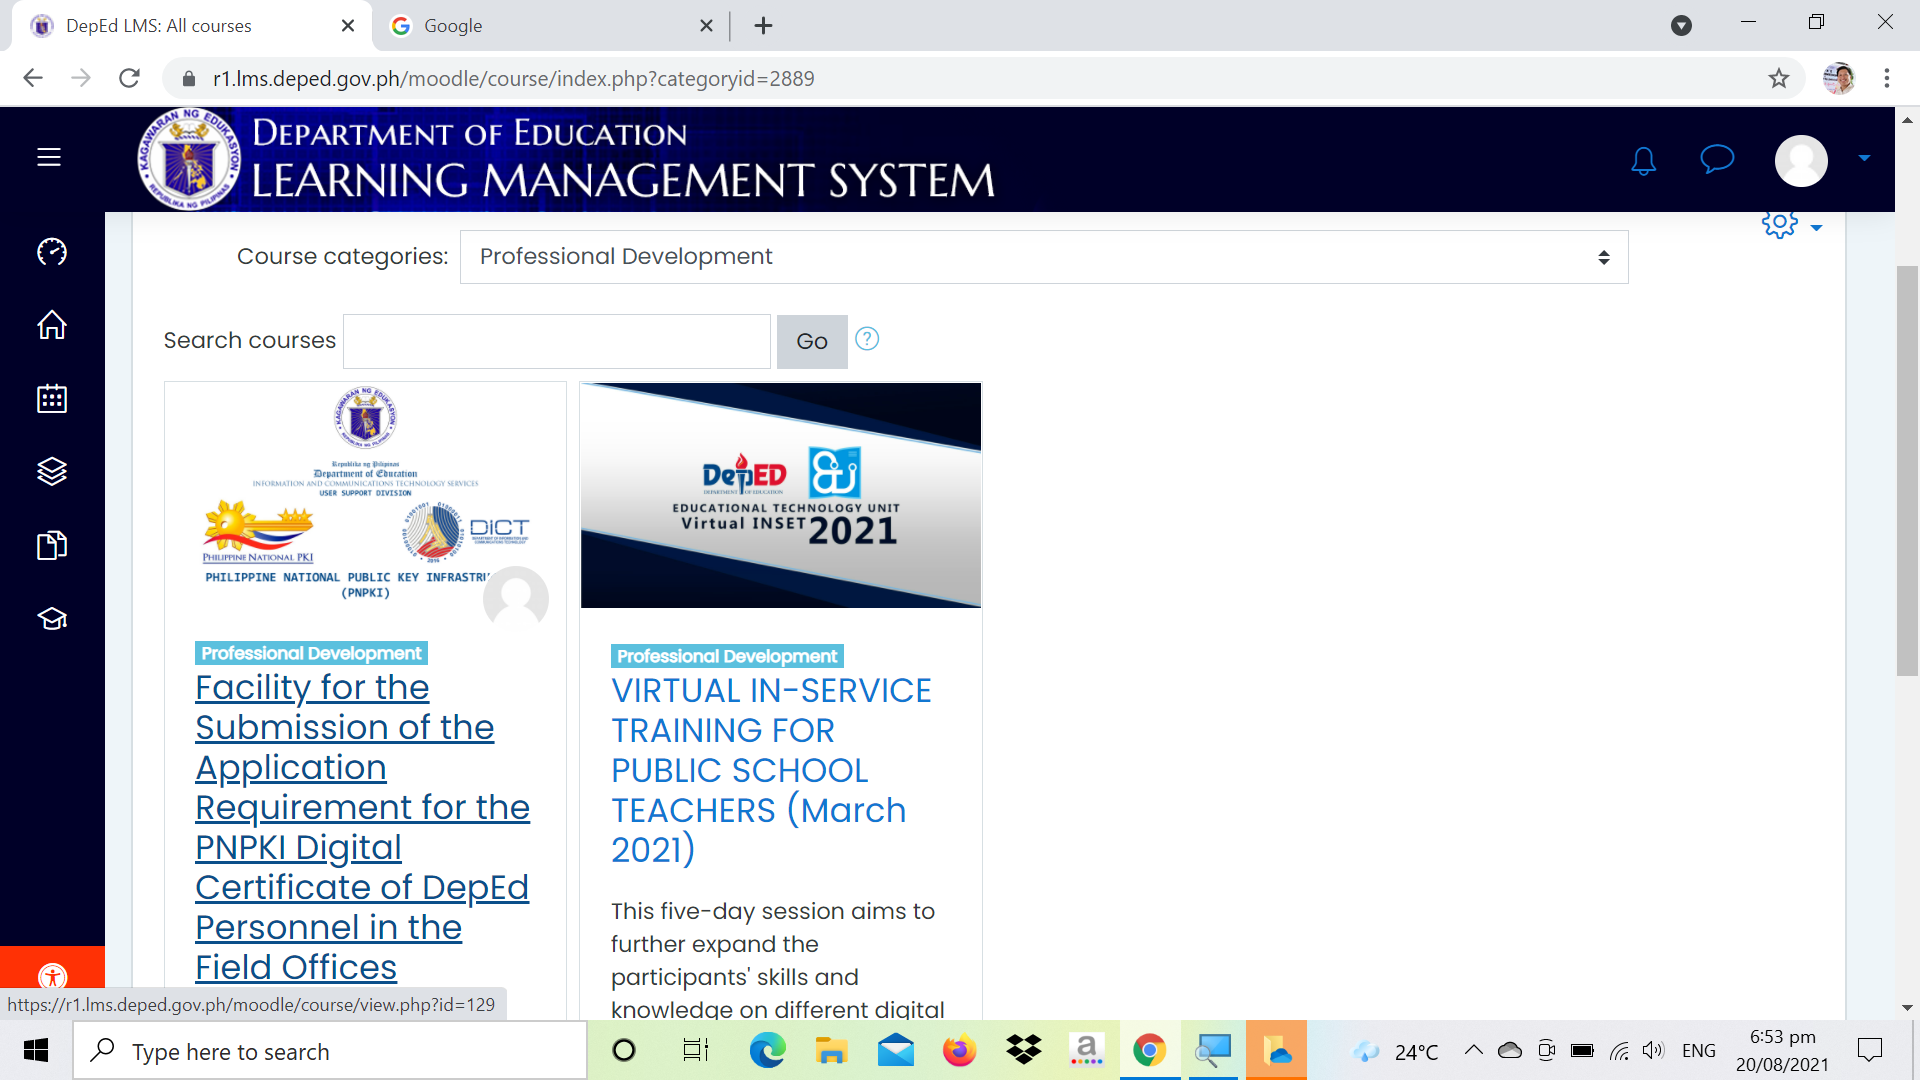This screenshot has height=1080, width=1920.
Task: Click the settings gear above the course list
Action: [1779, 225]
